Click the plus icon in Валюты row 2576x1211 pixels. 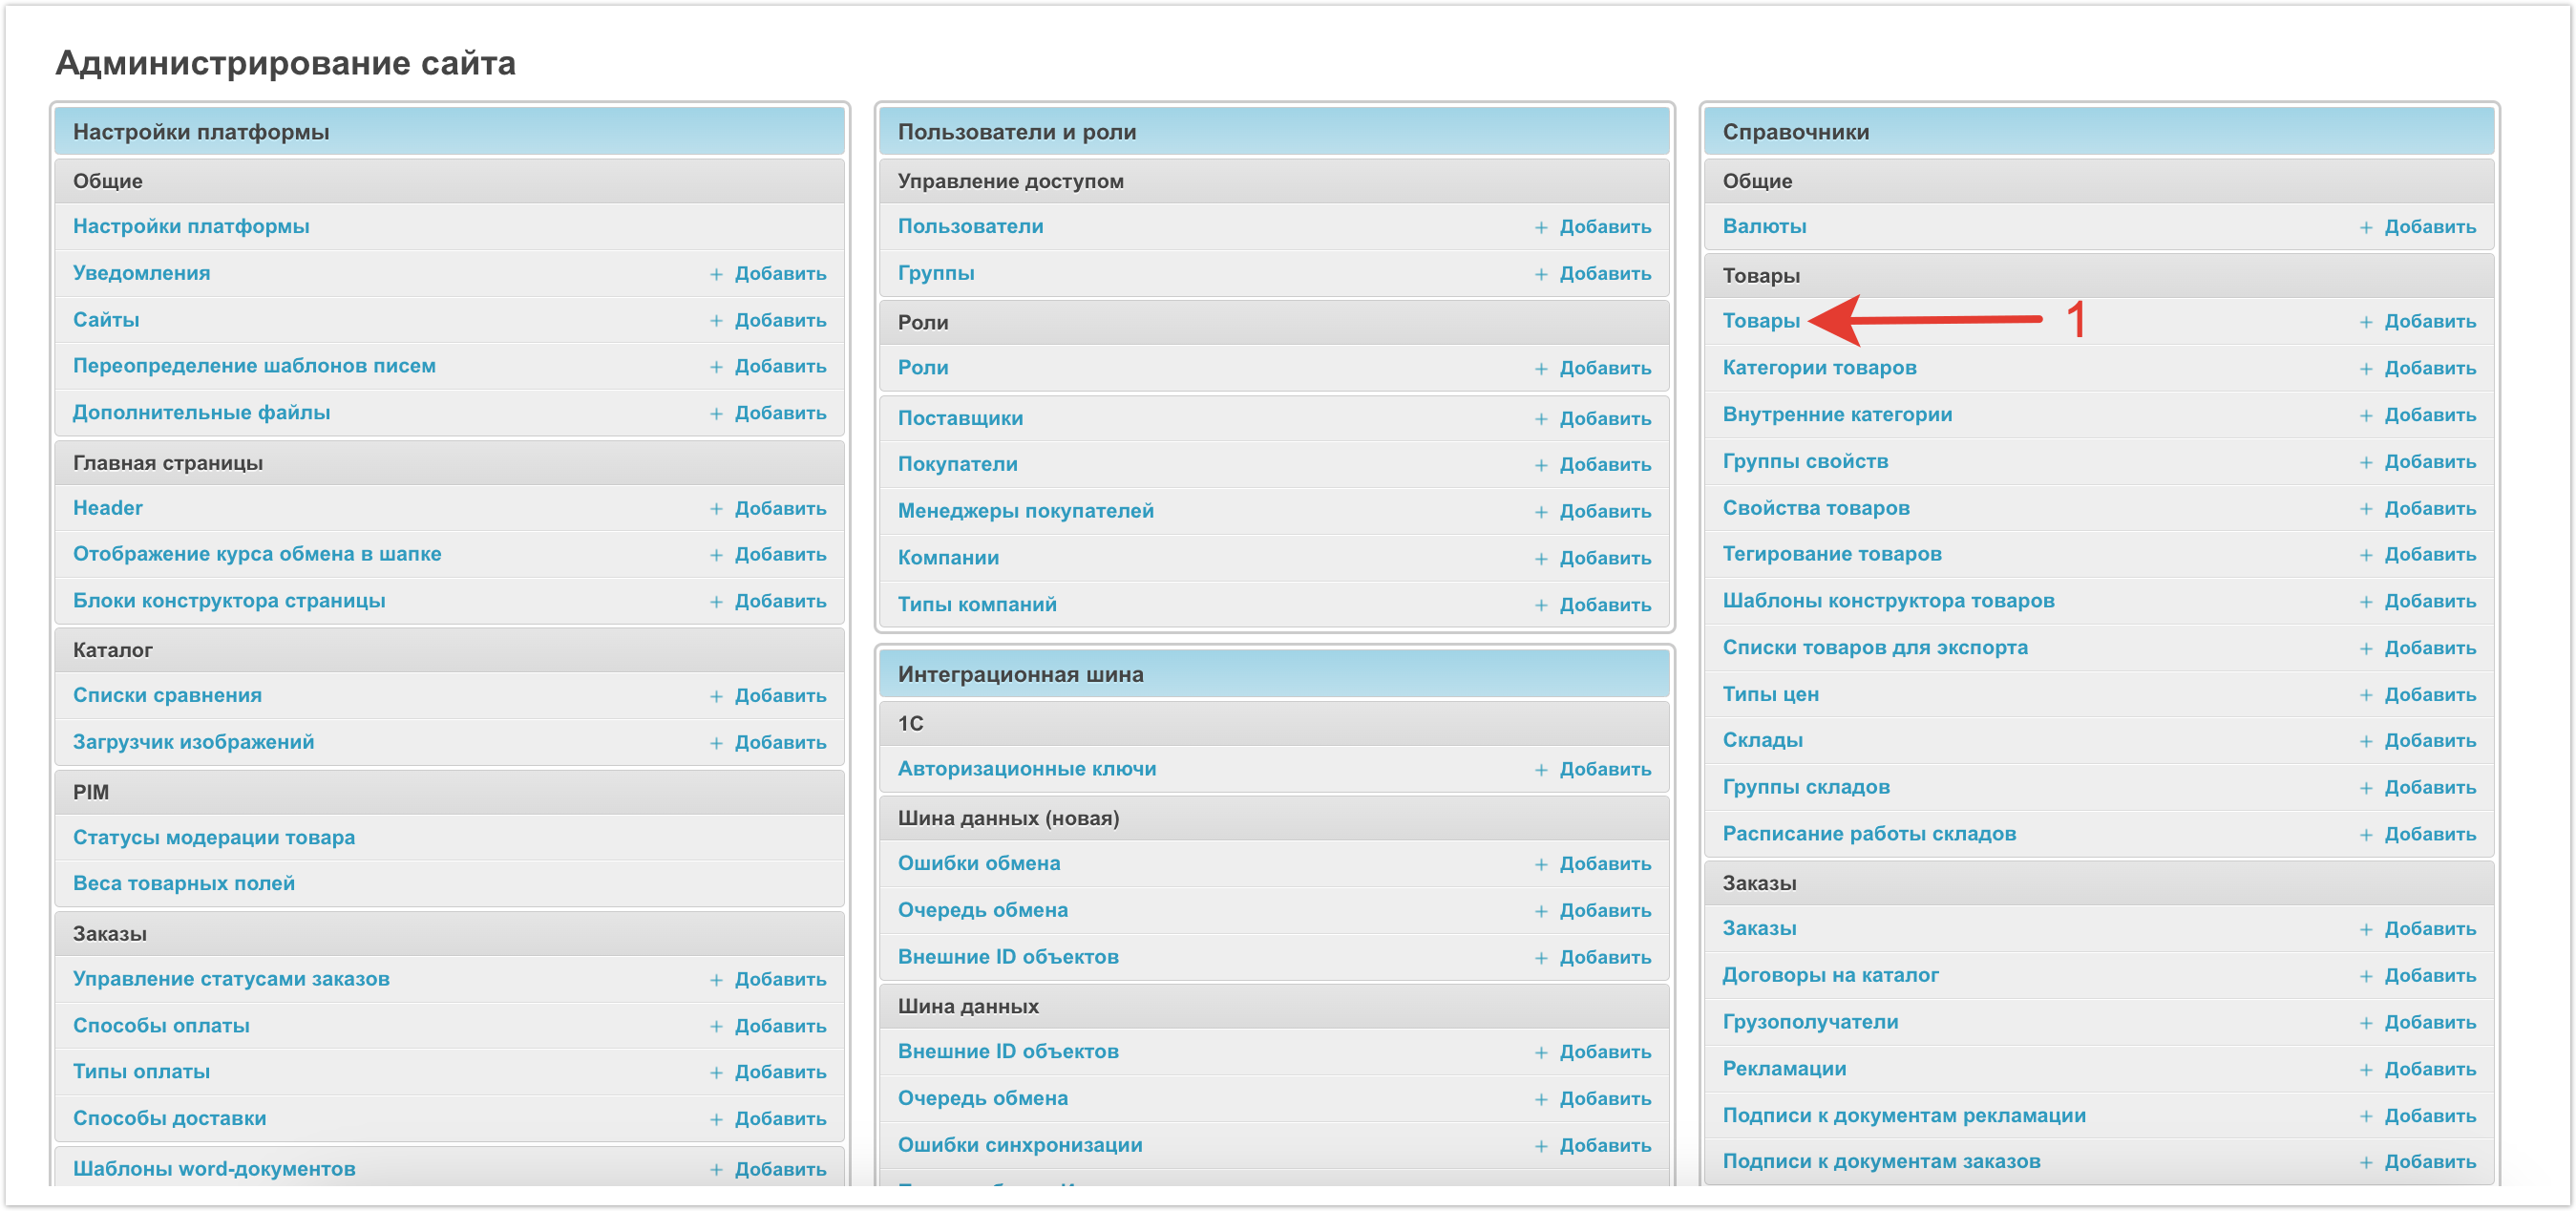(x=2366, y=227)
